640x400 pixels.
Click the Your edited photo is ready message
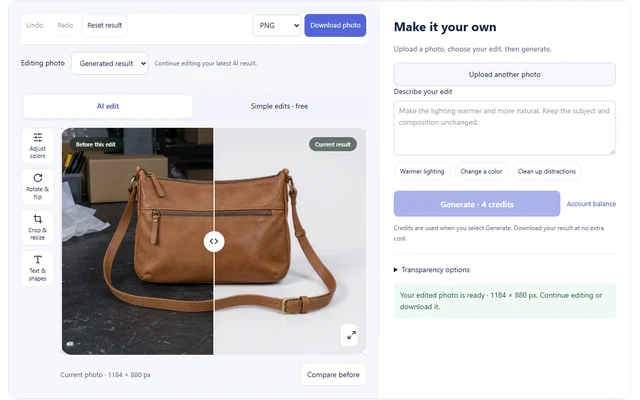(x=504, y=301)
